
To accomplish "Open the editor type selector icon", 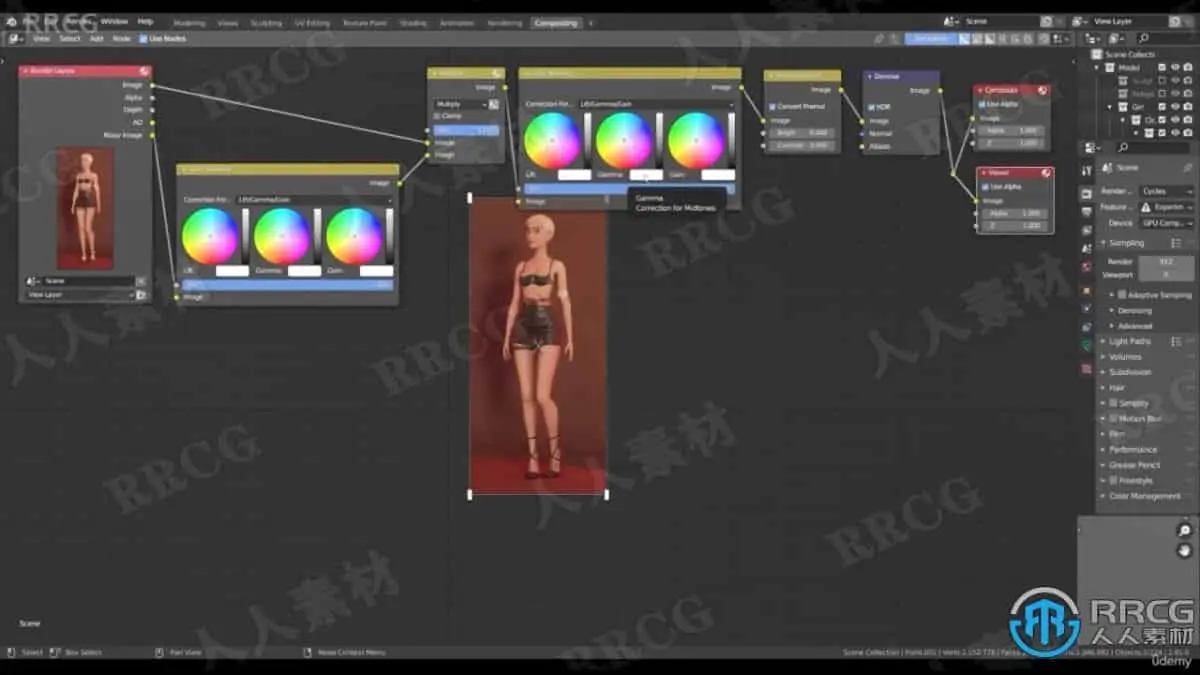I will [17, 38].
